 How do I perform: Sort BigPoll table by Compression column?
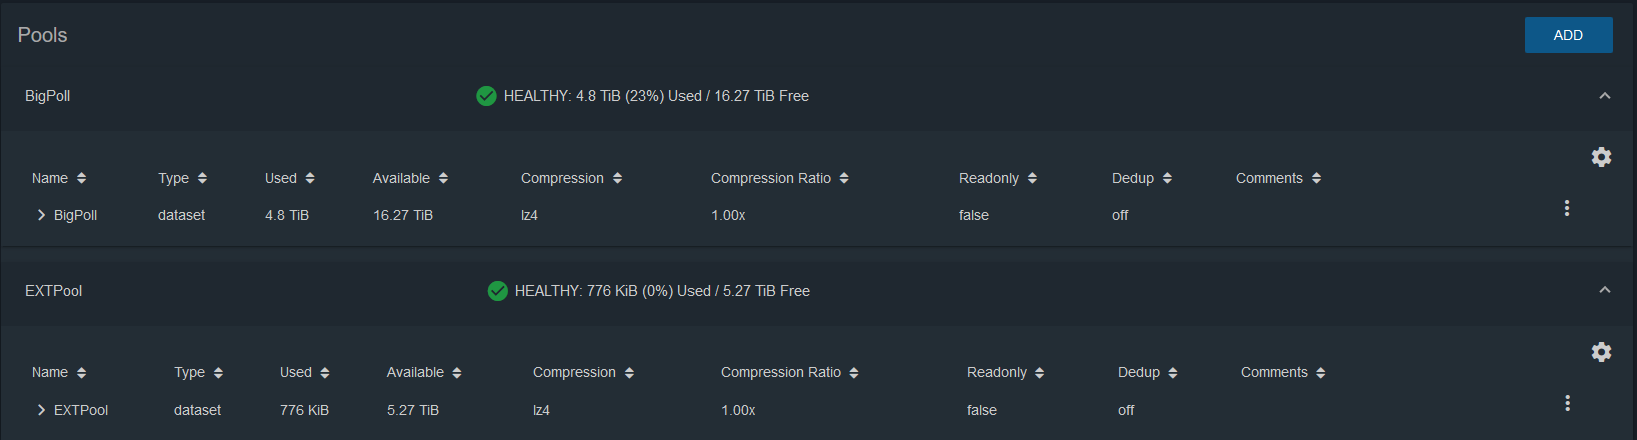click(x=571, y=178)
